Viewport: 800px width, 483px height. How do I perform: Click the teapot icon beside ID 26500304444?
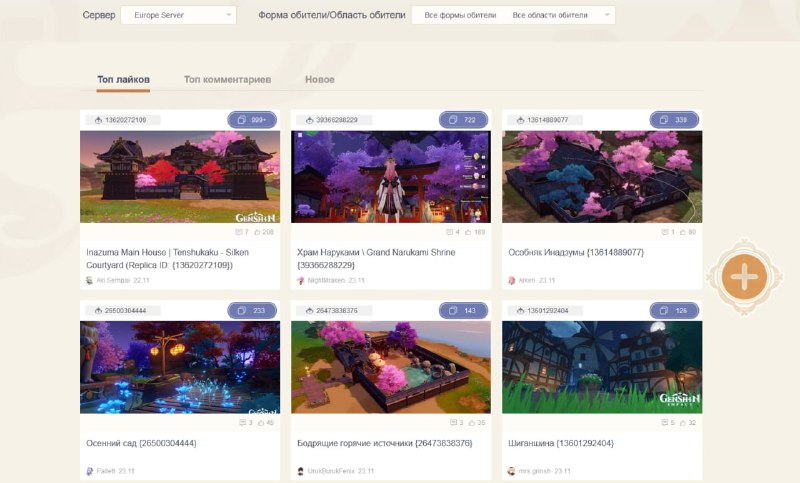[98, 311]
